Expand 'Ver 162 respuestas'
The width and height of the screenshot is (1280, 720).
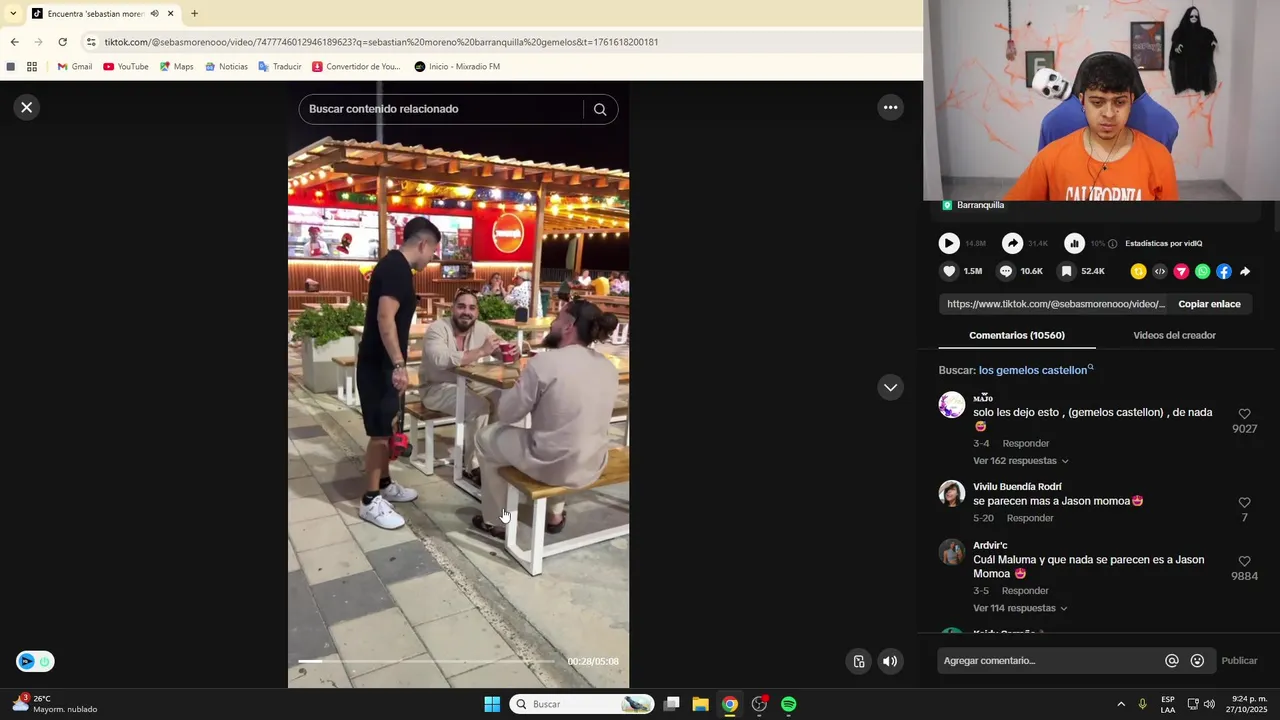click(1020, 461)
